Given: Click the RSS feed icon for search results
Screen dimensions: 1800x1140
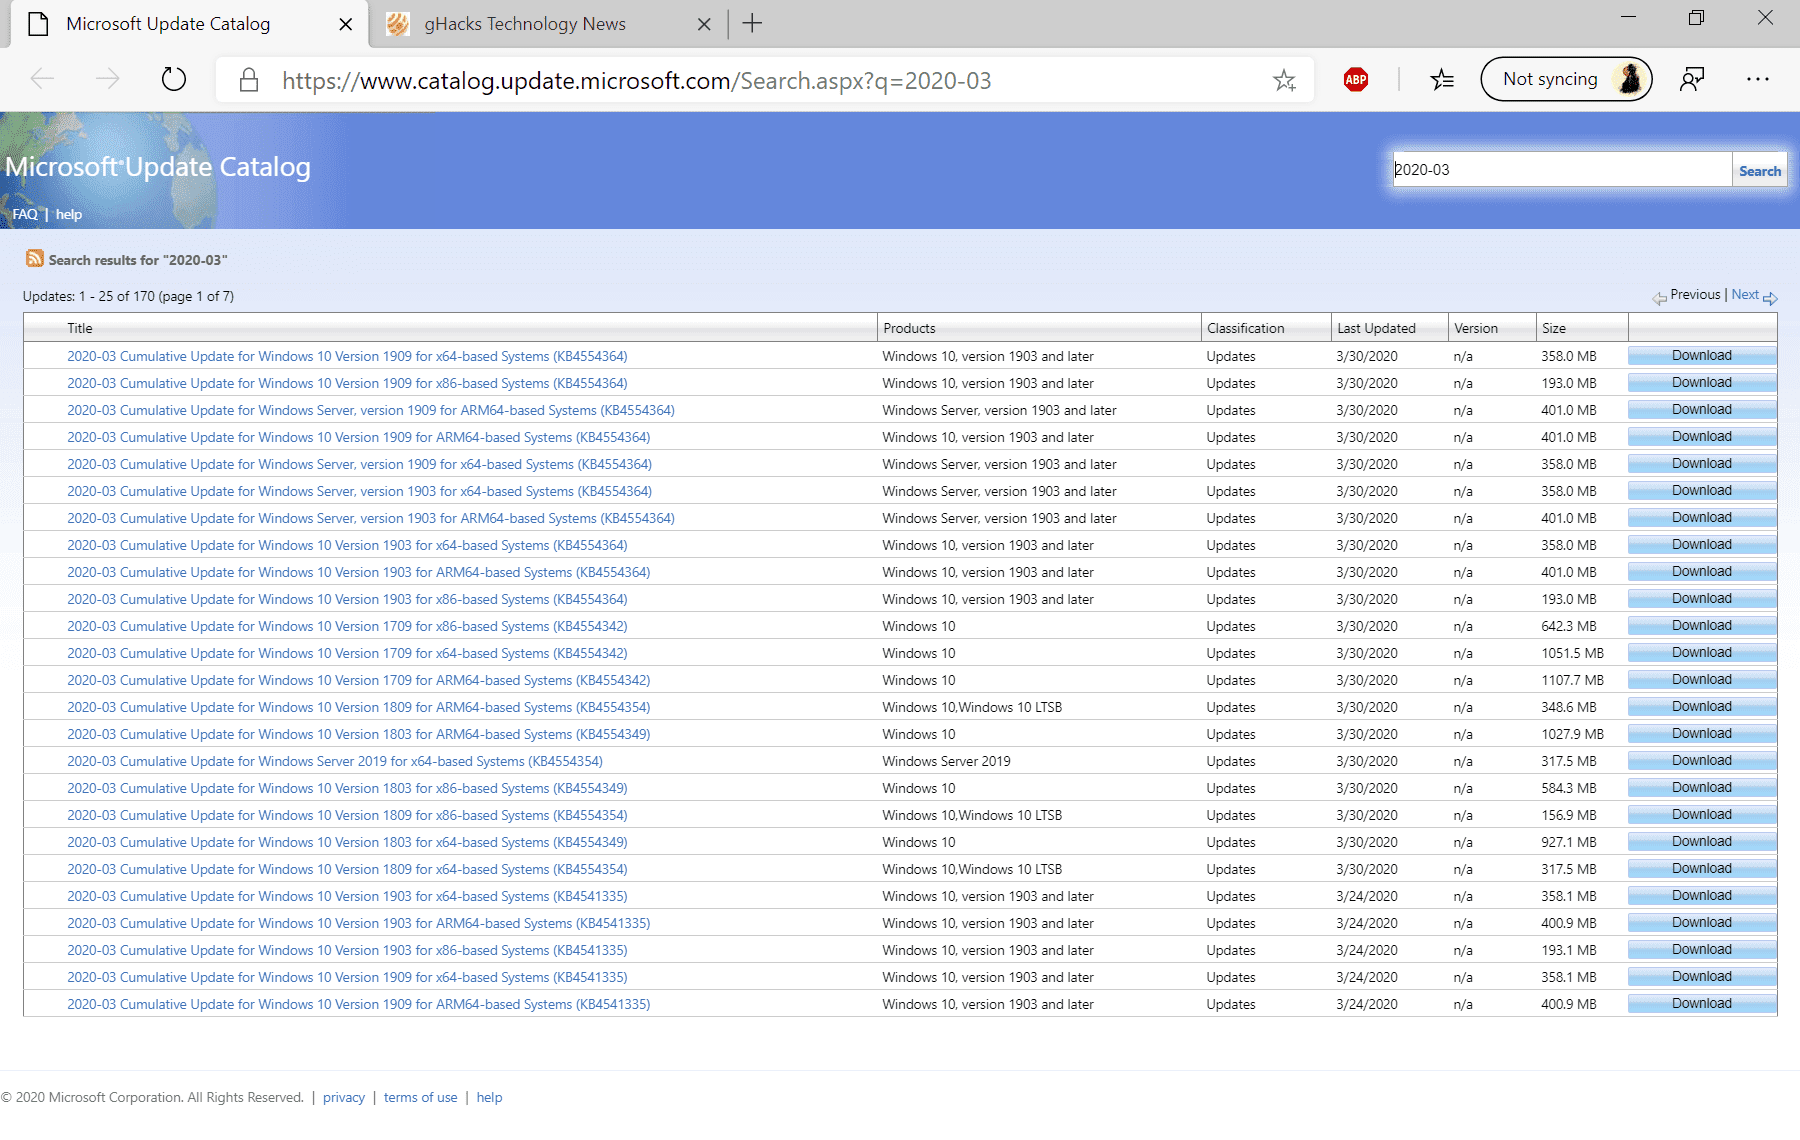Looking at the screenshot, I should point(35,259).
